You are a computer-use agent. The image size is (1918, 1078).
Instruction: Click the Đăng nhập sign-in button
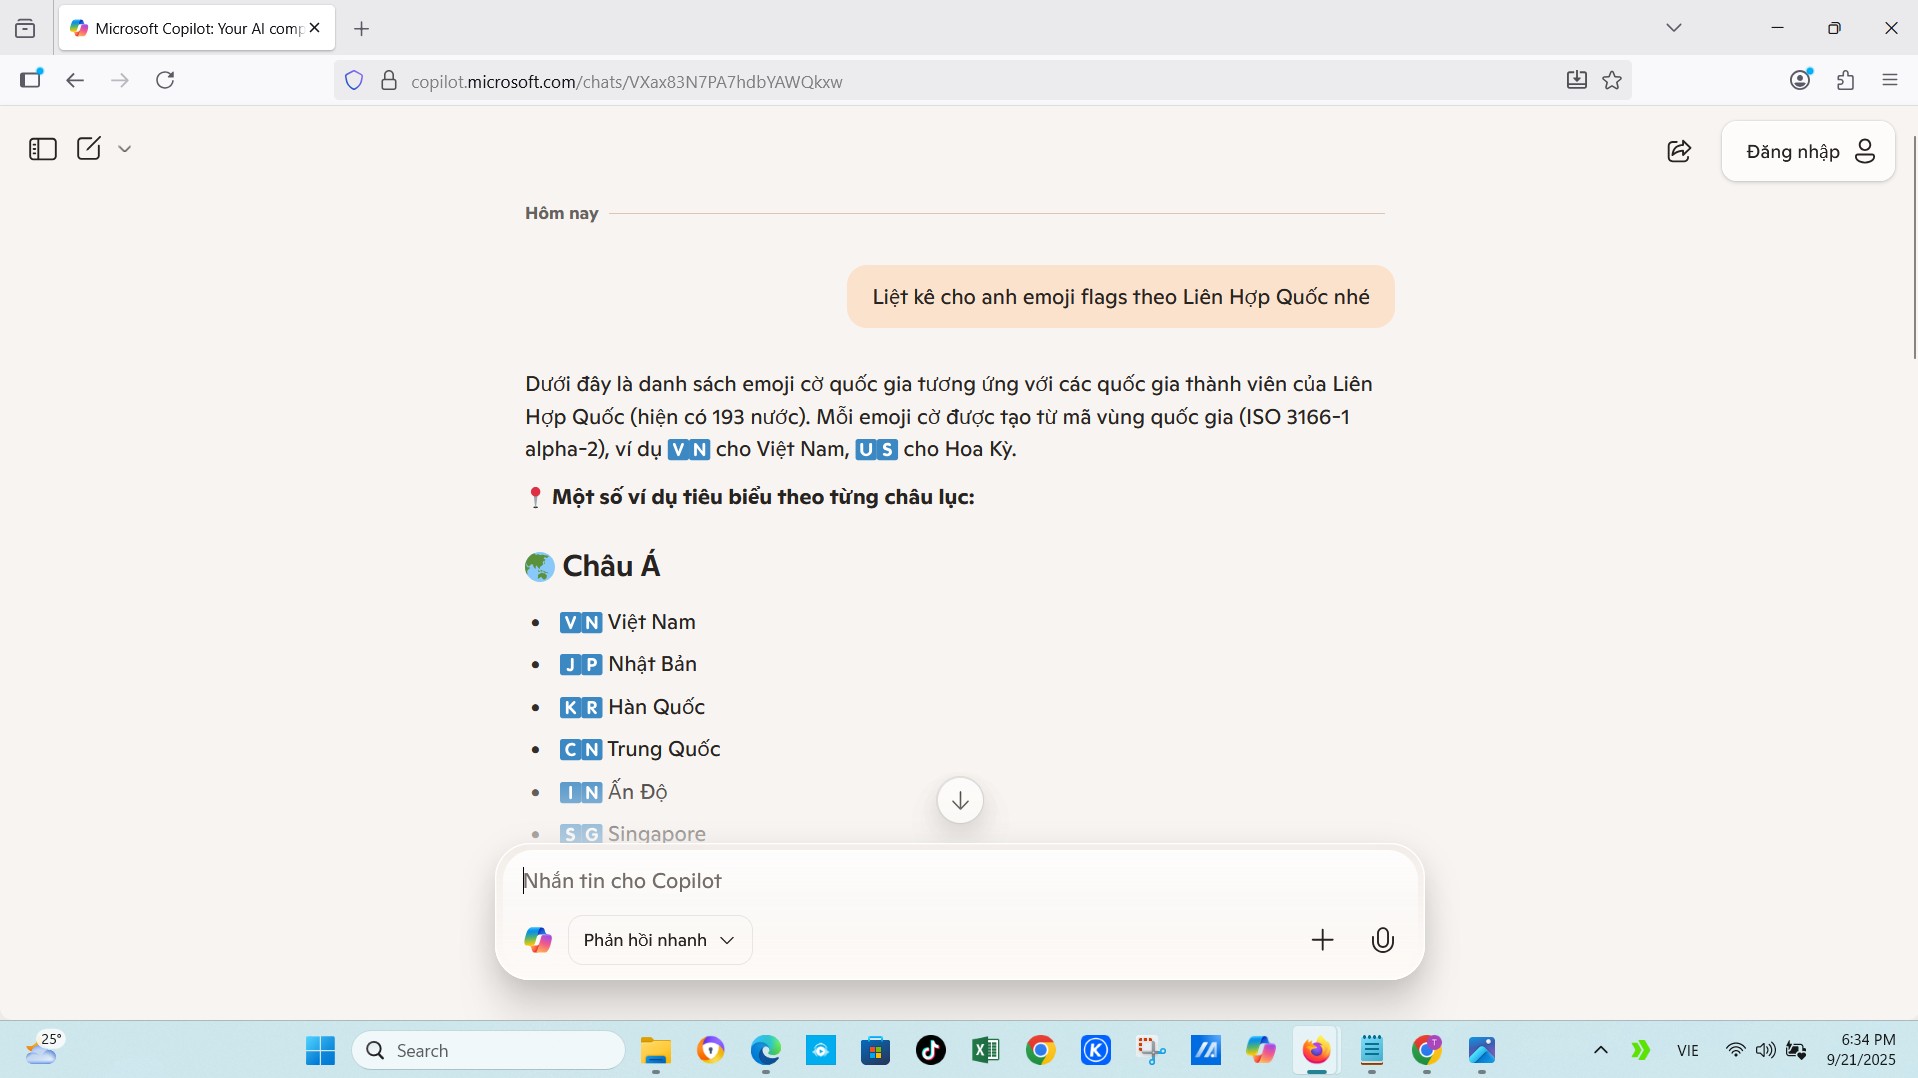click(1808, 151)
